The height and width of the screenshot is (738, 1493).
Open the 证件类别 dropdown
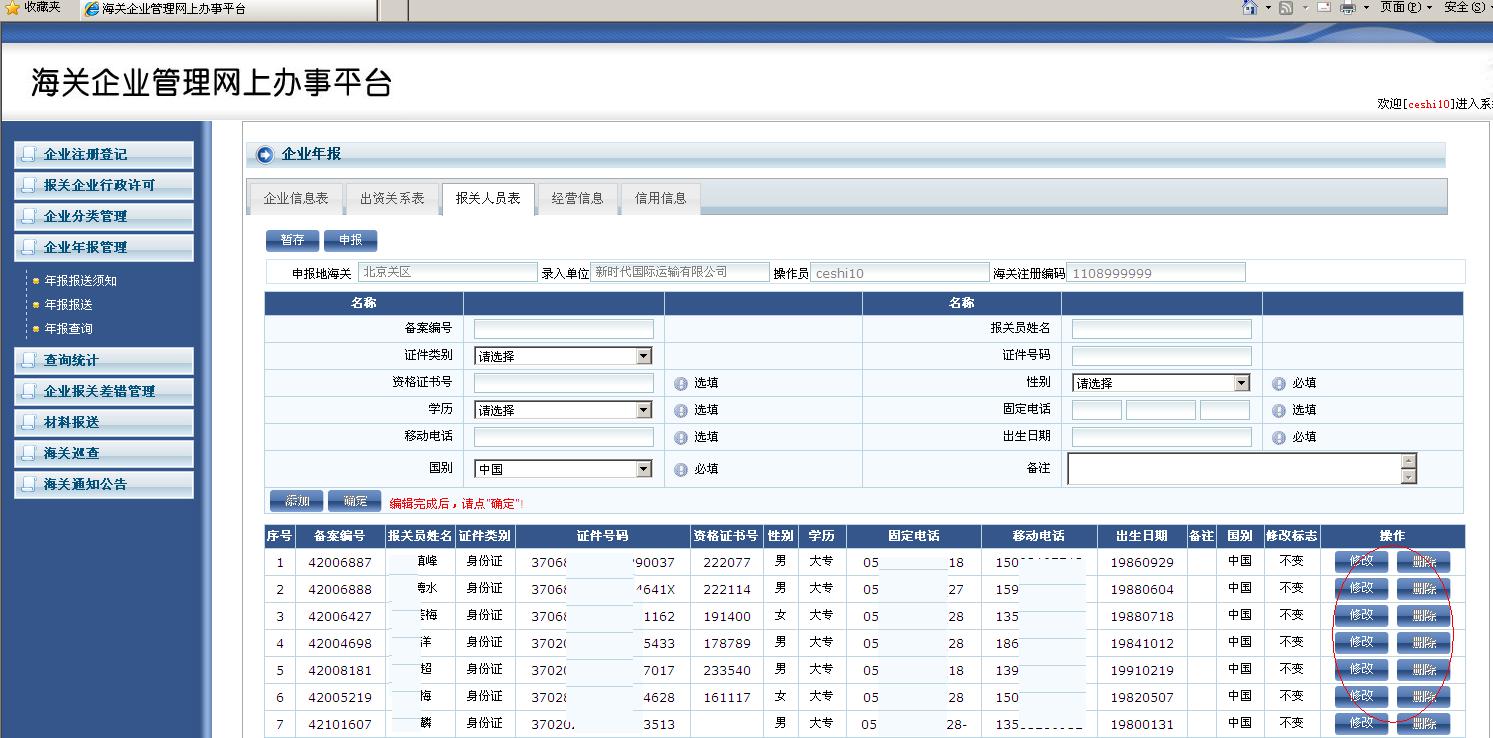(644, 356)
